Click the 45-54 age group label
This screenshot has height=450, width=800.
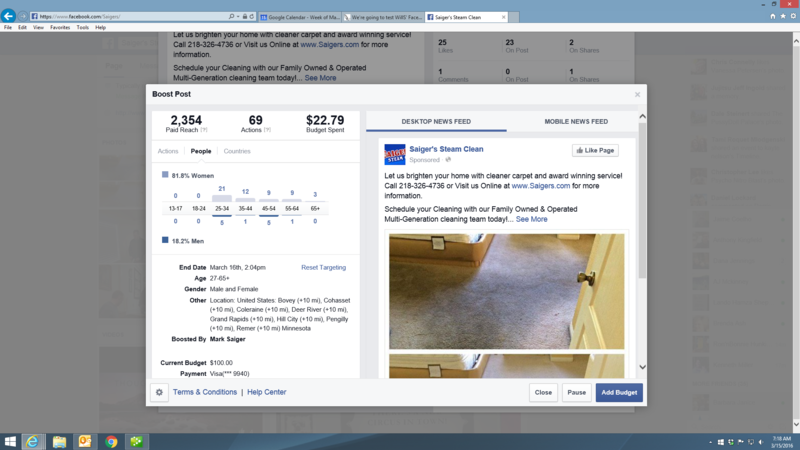(x=268, y=209)
